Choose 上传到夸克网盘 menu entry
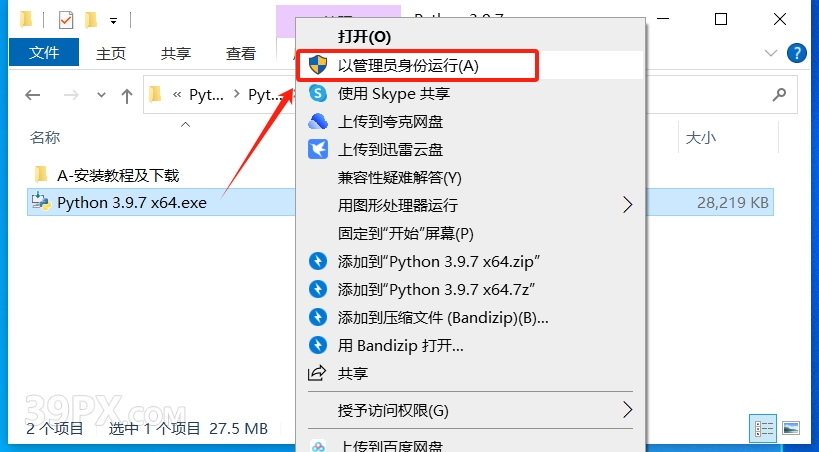This screenshot has height=452, width=819. (390, 122)
